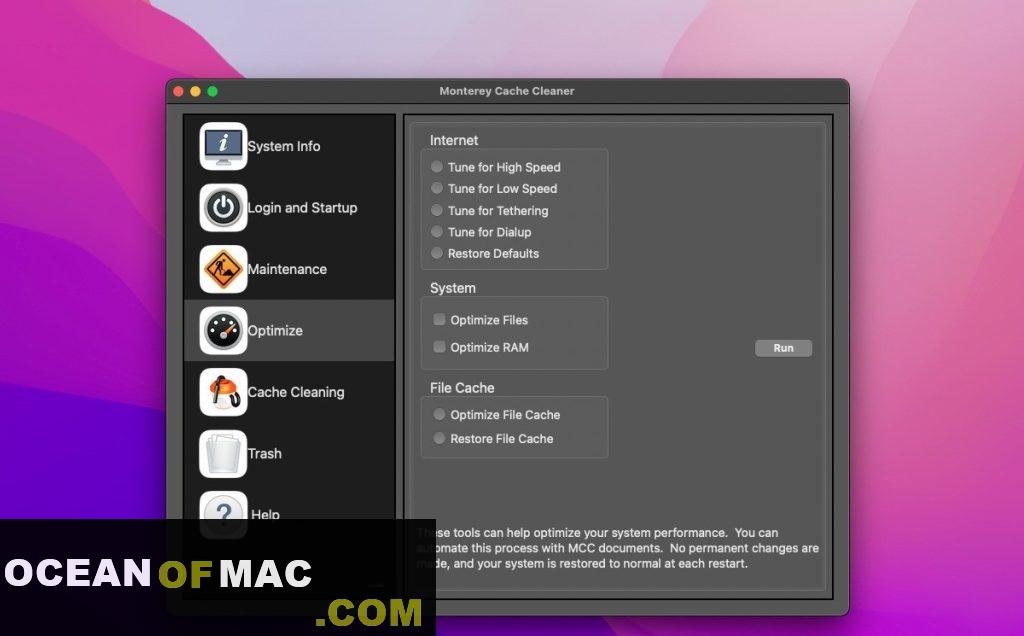Click the "System" group heading
This screenshot has width=1024, height=636.
pos(453,288)
